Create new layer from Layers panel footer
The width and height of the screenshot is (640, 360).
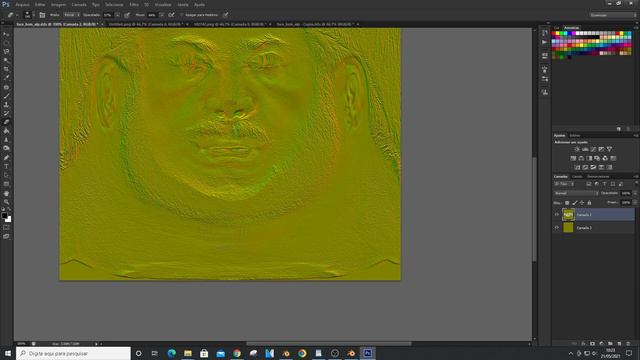tap(619, 344)
